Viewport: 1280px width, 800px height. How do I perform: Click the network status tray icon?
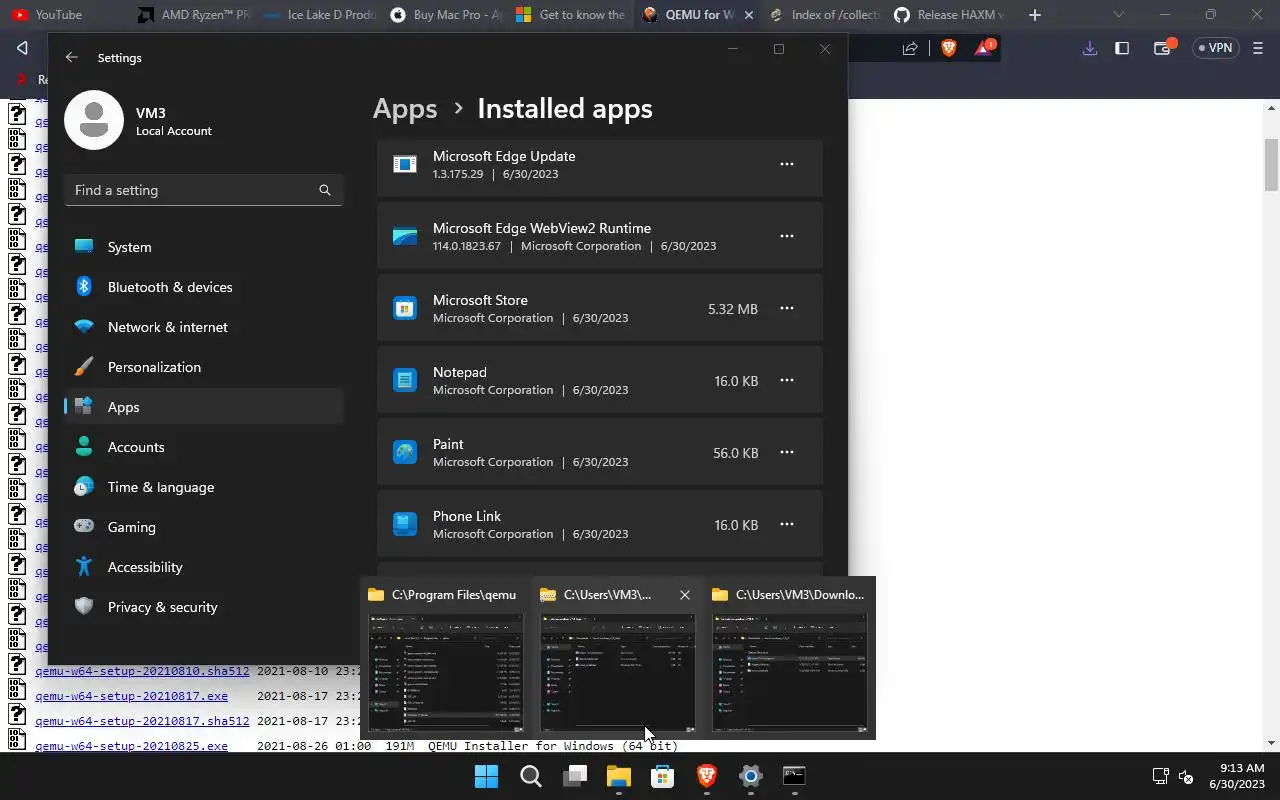coord(1160,776)
